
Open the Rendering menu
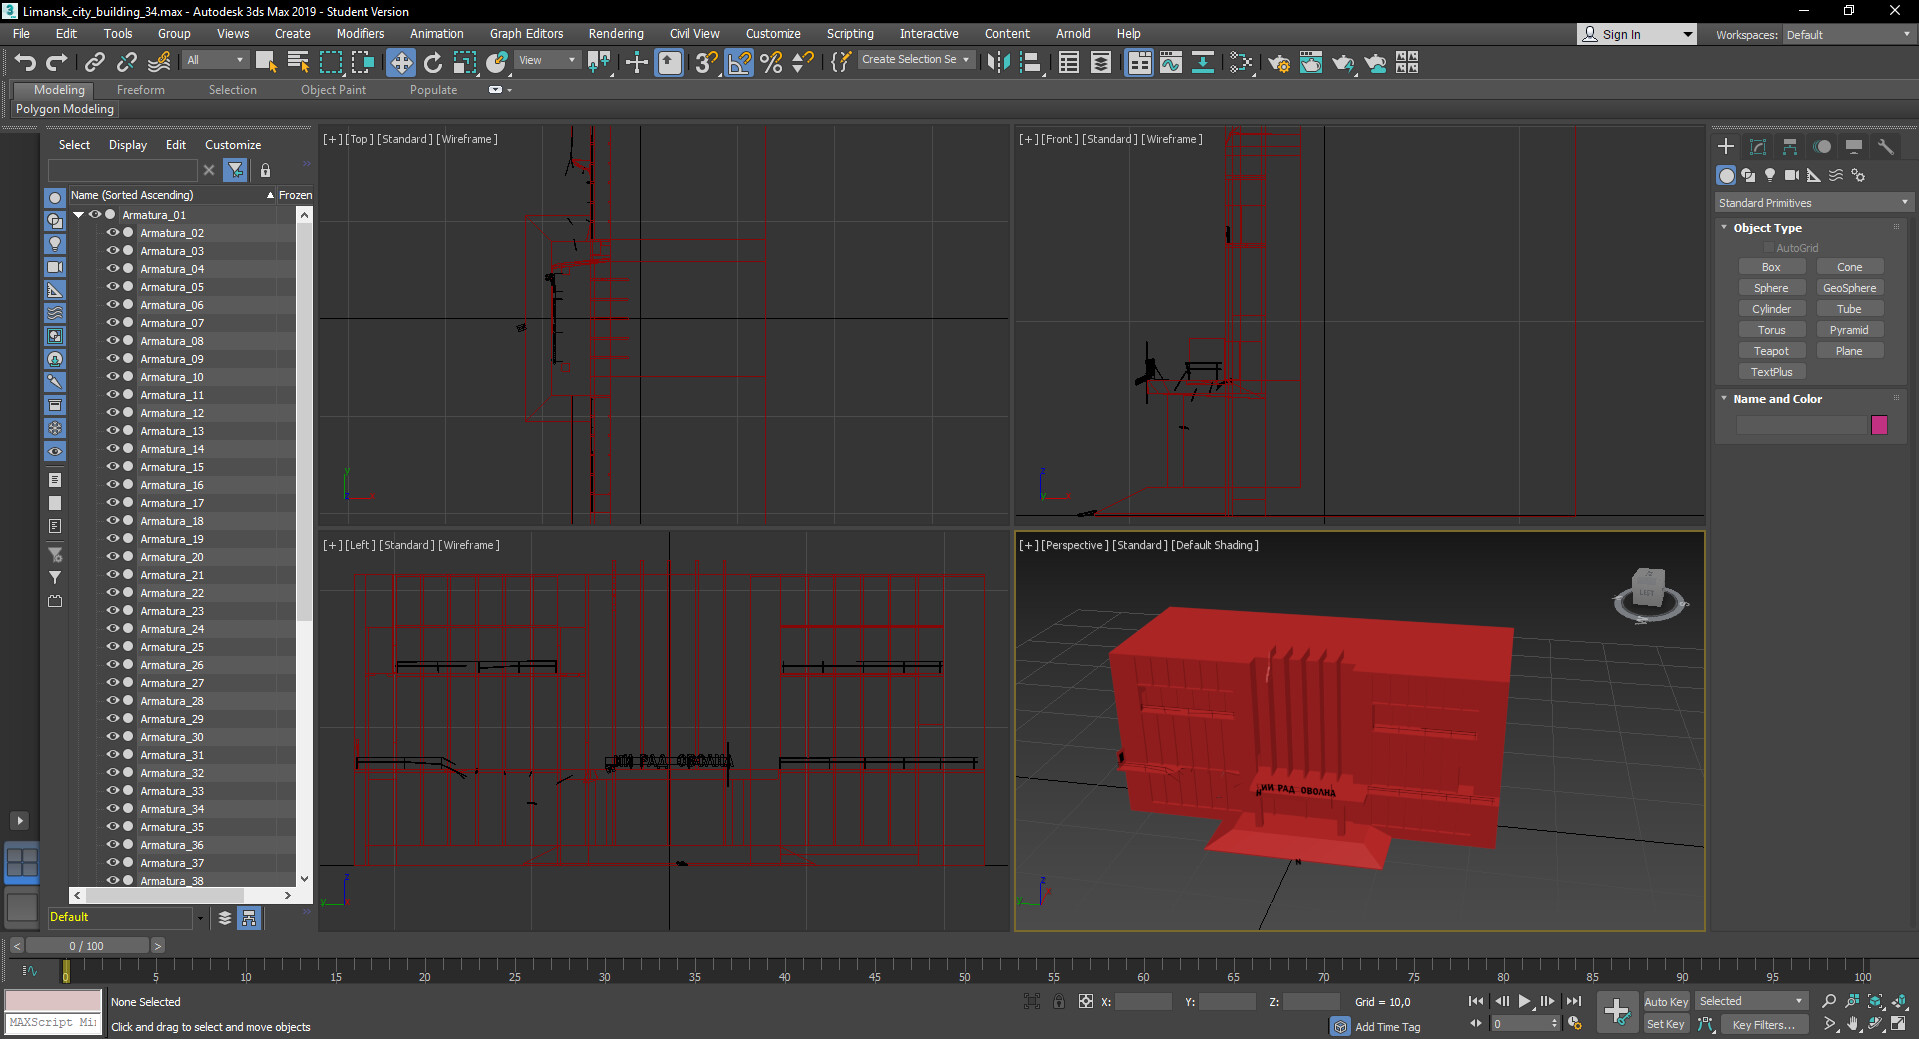[x=615, y=34]
